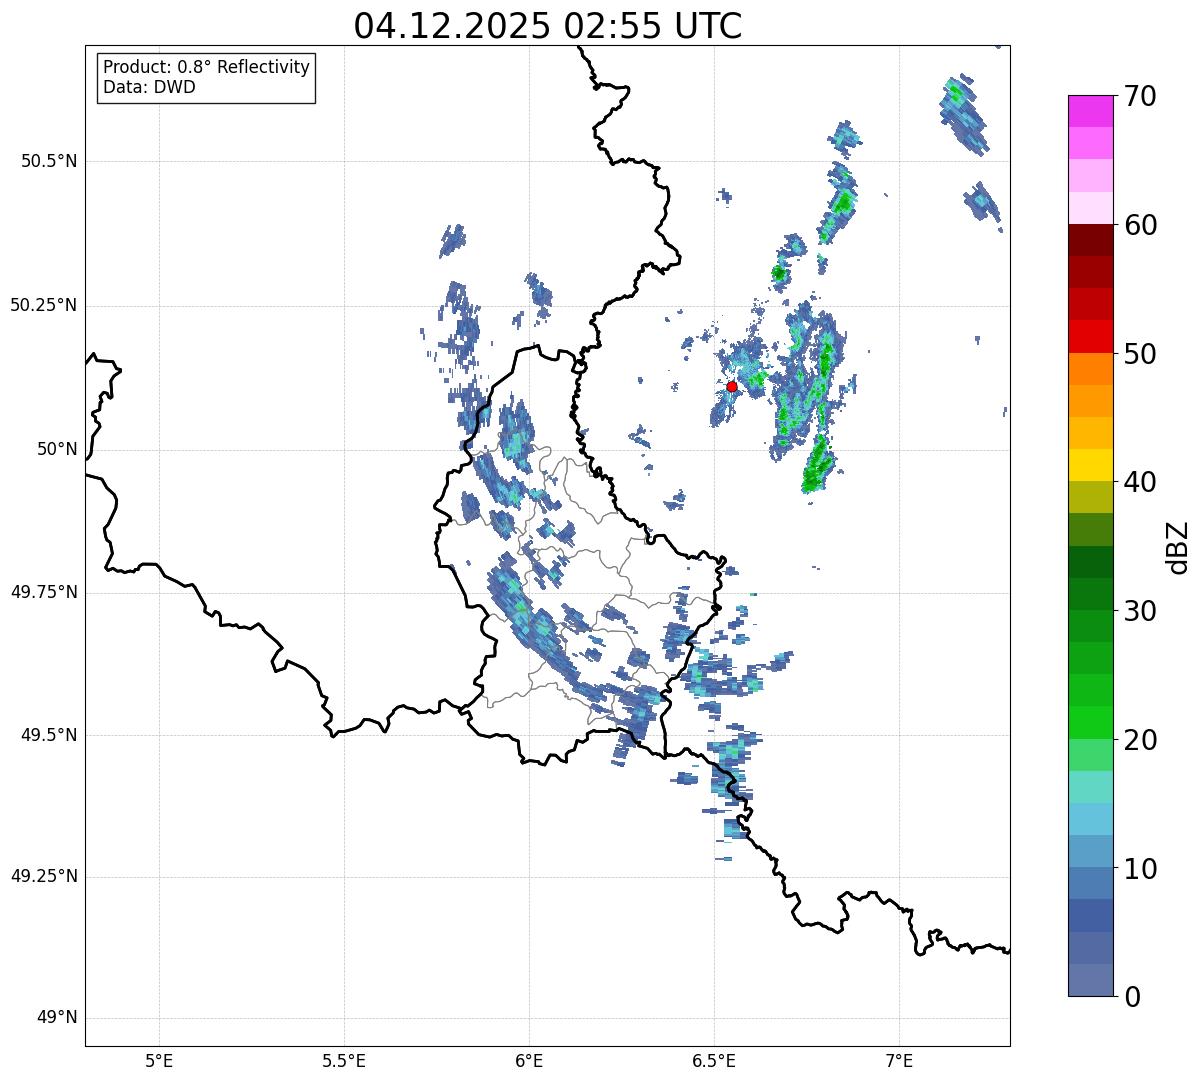The image size is (1202, 1081).
Task: Click the 49.5°N latitude label
Action: click(49, 735)
